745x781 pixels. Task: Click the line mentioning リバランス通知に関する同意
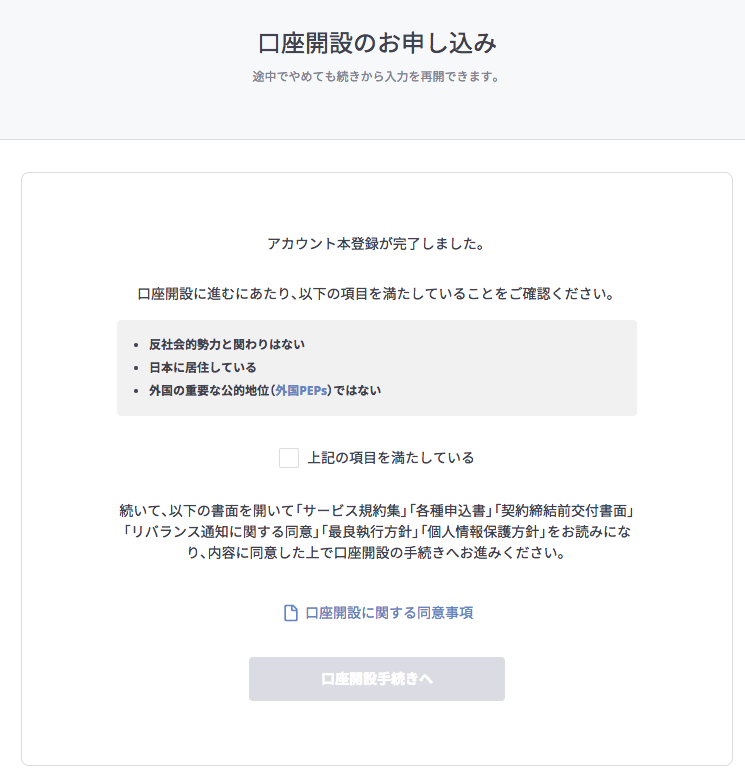(376, 532)
